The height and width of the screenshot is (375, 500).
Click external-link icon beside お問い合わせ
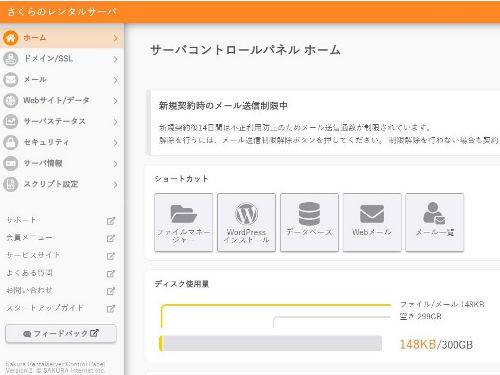click(111, 291)
